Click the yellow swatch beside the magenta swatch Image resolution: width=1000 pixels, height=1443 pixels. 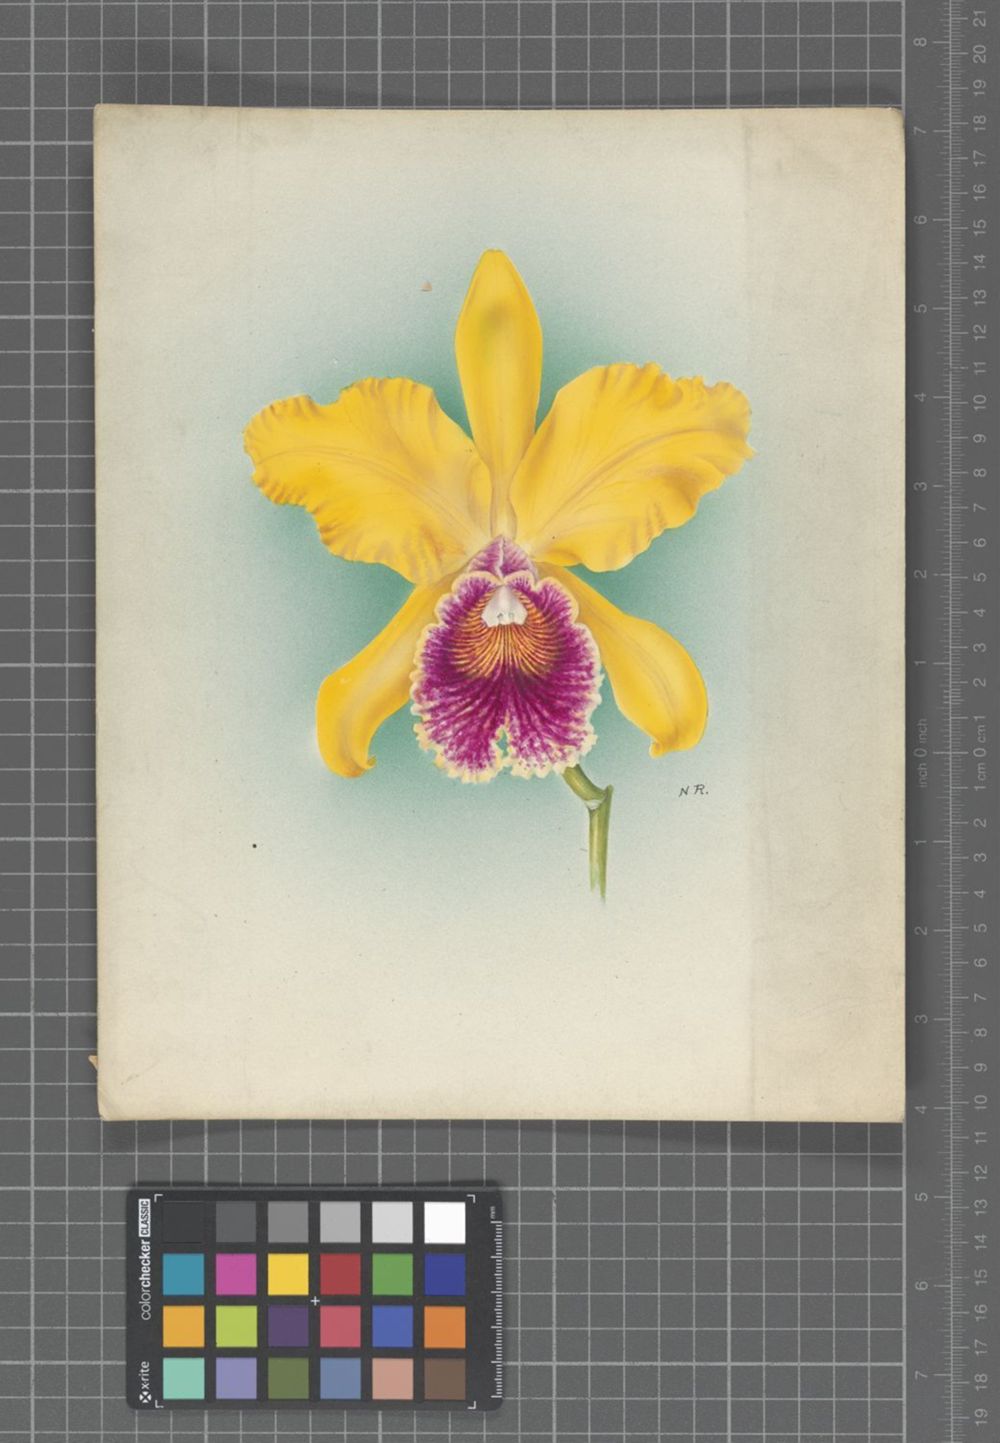click(288, 1274)
